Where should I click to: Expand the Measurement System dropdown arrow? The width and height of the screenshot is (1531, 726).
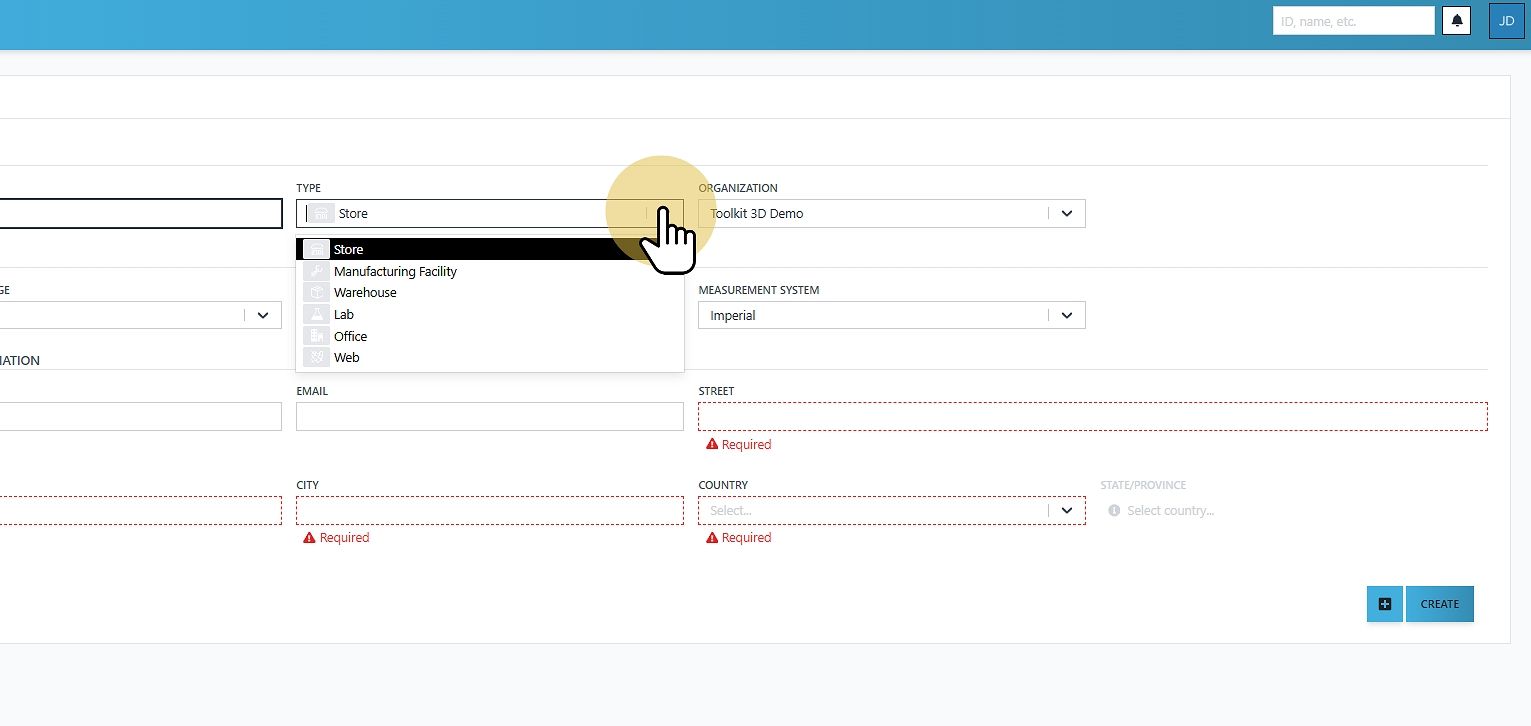point(1067,315)
